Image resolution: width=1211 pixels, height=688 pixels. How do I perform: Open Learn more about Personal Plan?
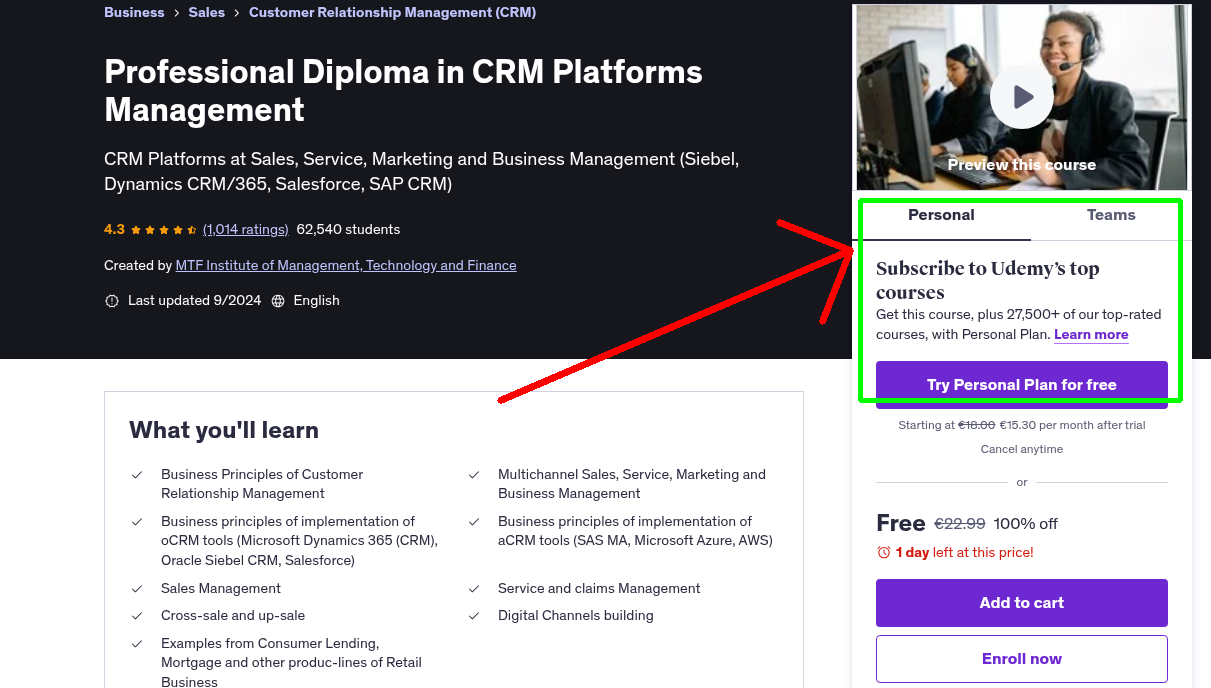1091,334
